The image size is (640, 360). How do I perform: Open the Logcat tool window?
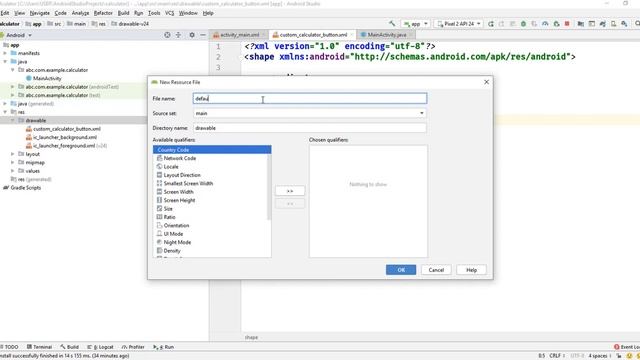(x=100, y=347)
